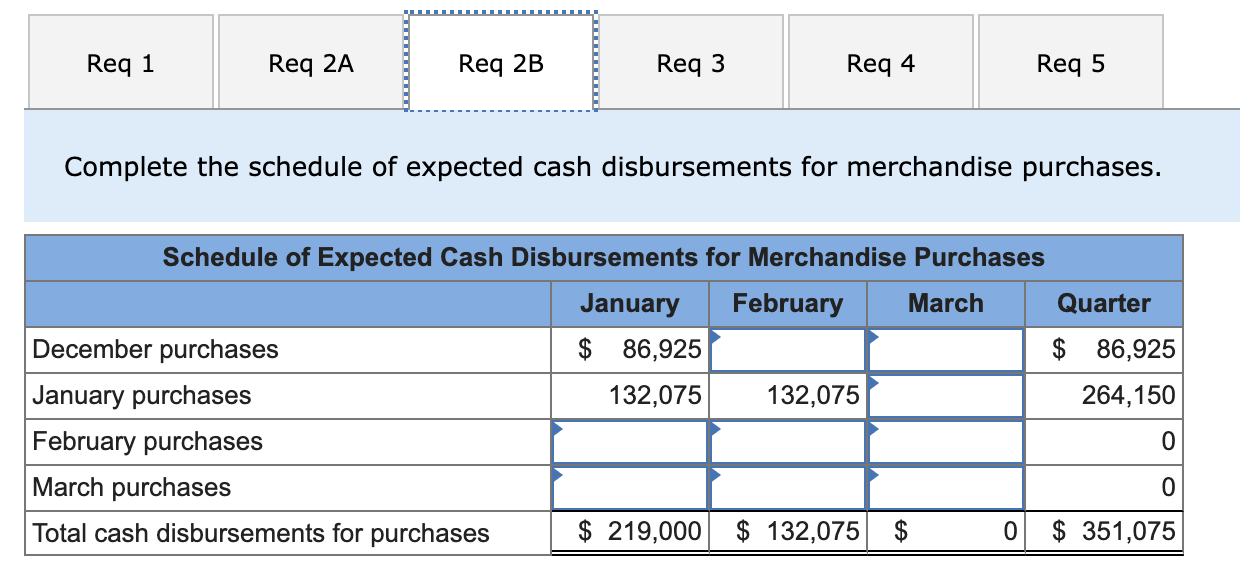The height and width of the screenshot is (572, 1240).
Task: Click Quarter value $ 86,925
Action: 1104,350
